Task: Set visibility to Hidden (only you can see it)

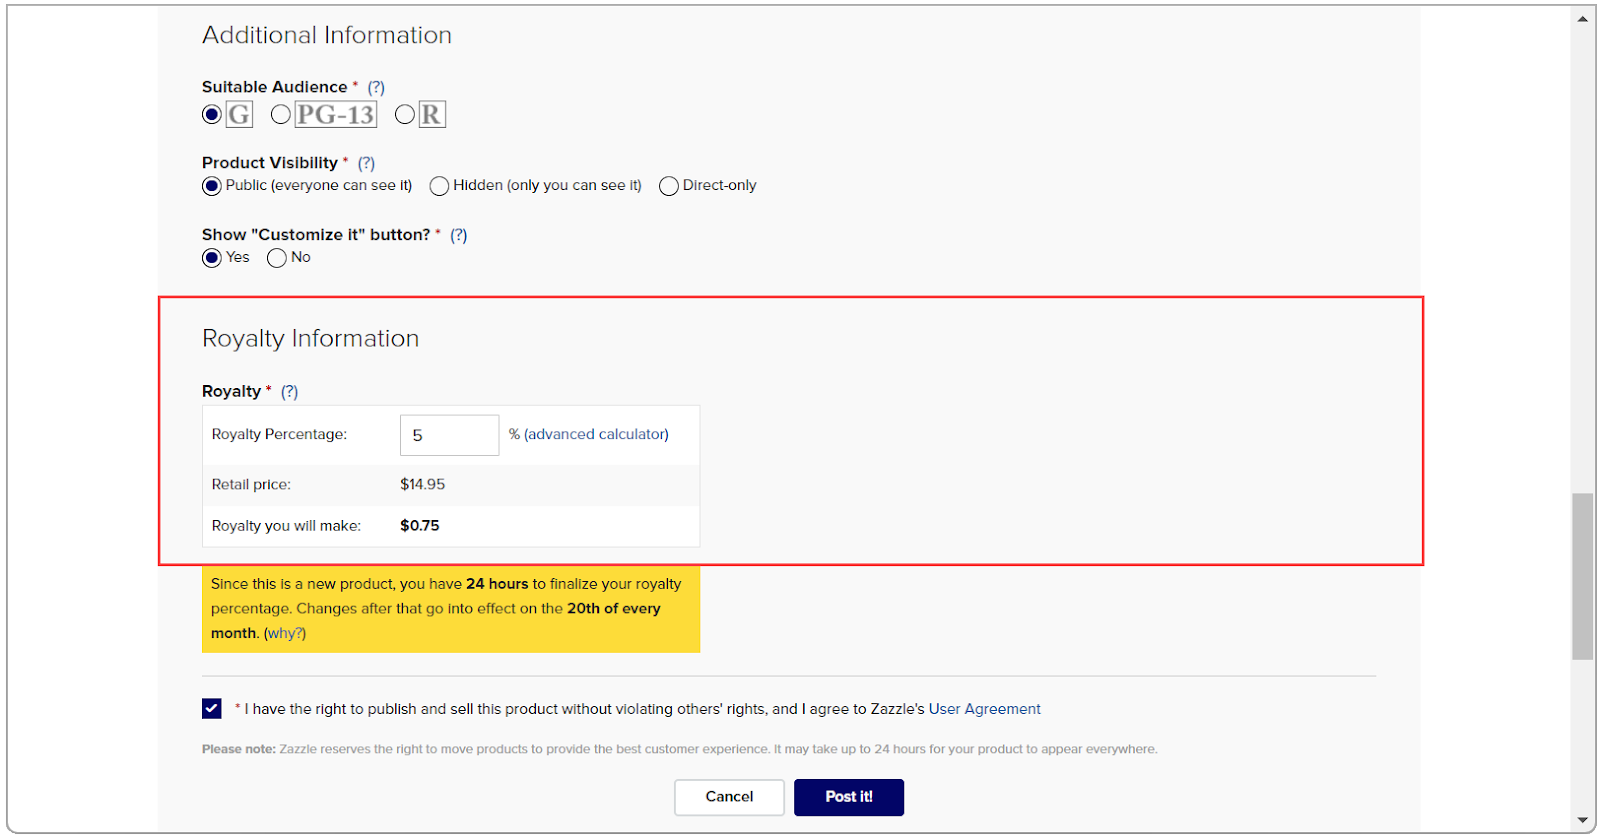Action: (439, 186)
